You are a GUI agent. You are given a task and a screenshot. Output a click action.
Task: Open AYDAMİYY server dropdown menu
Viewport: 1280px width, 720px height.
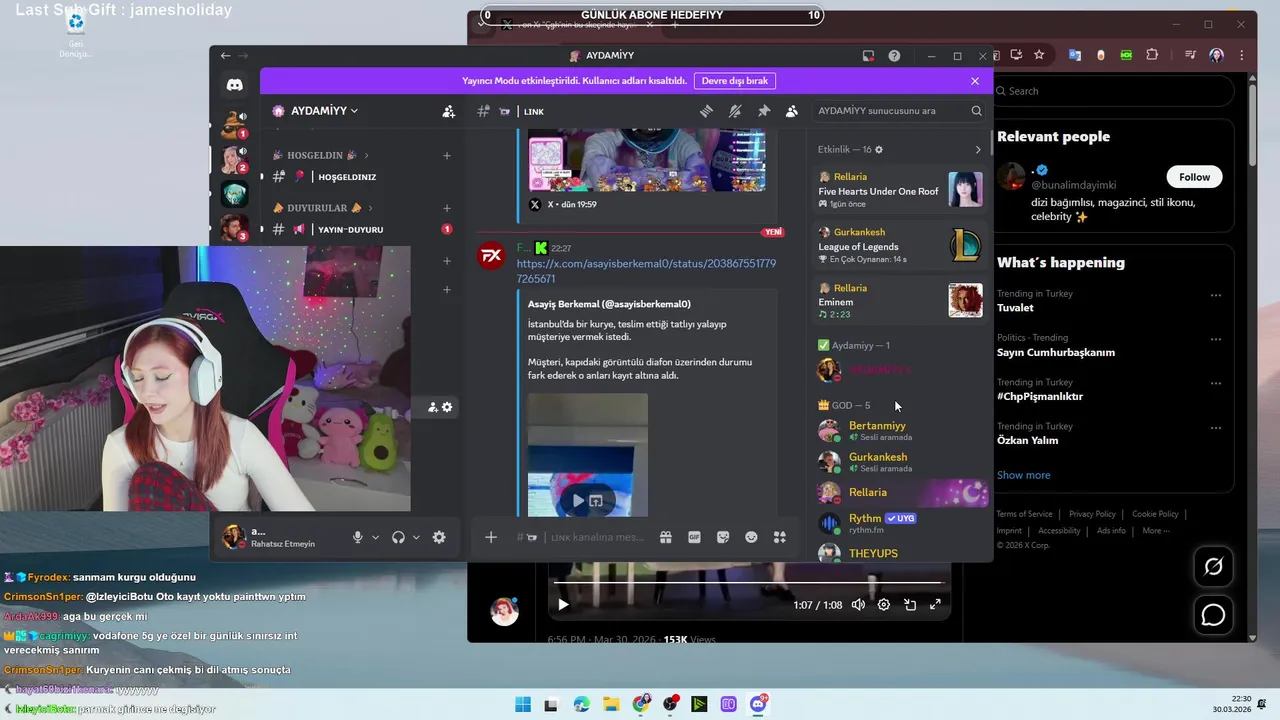[x=324, y=111]
